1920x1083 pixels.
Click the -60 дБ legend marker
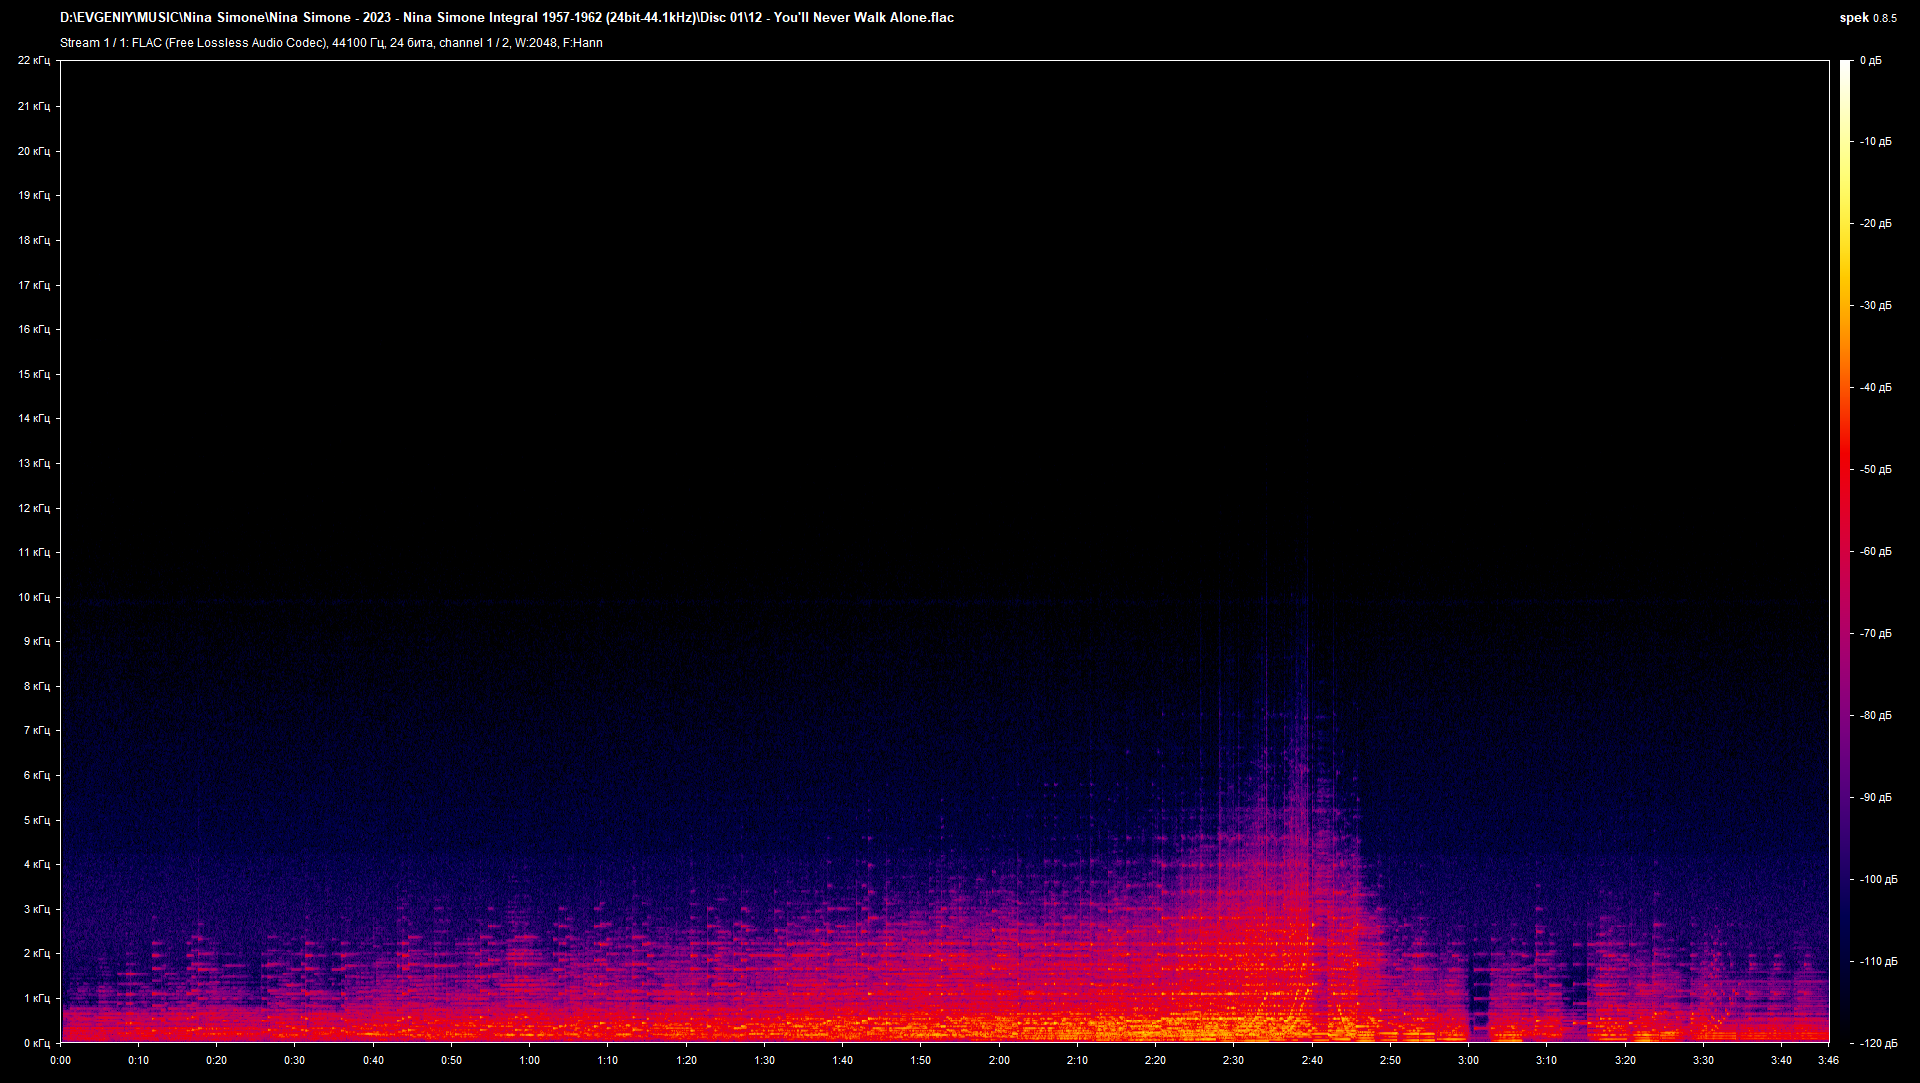[x=1874, y=550]
